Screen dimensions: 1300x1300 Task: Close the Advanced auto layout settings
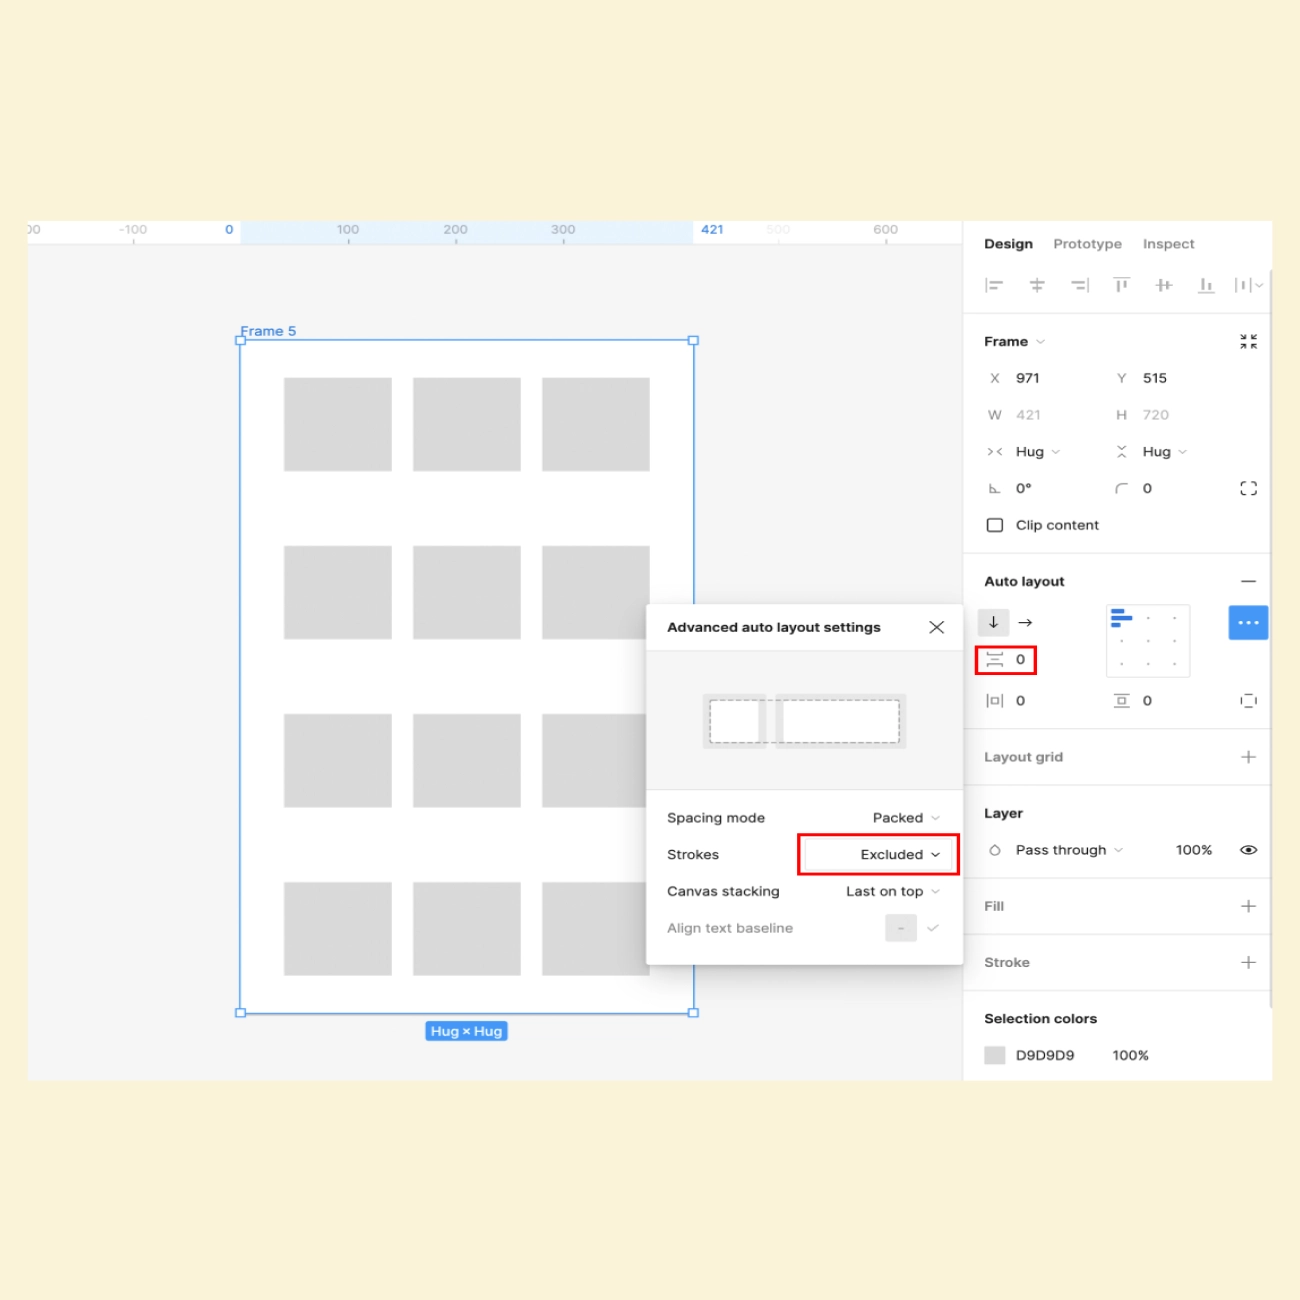936,628
